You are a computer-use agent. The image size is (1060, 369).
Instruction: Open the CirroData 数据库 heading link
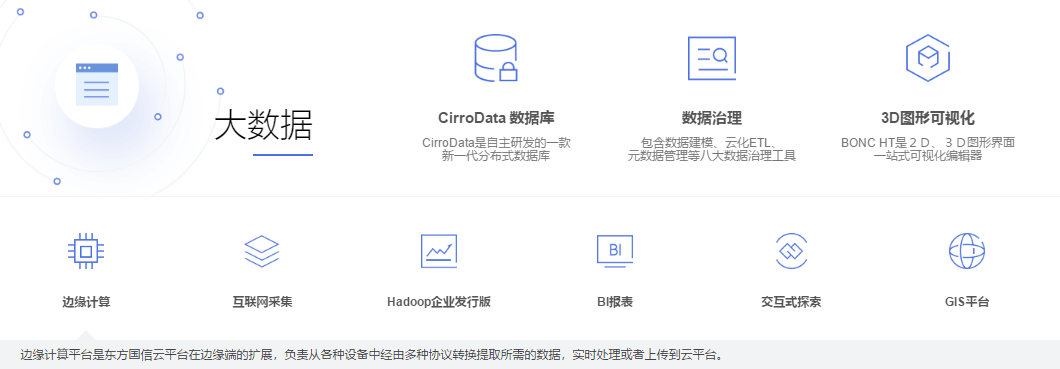[496, 118]
